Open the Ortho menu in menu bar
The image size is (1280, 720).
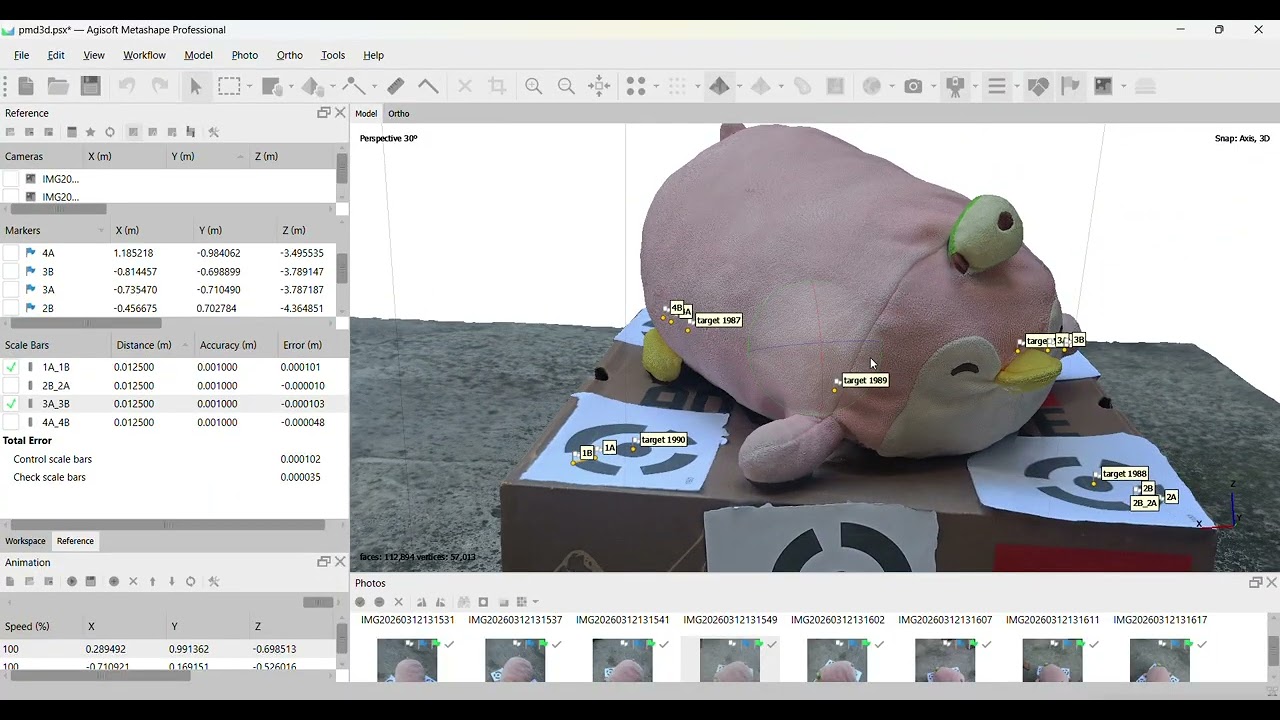[x=289, y=55]
